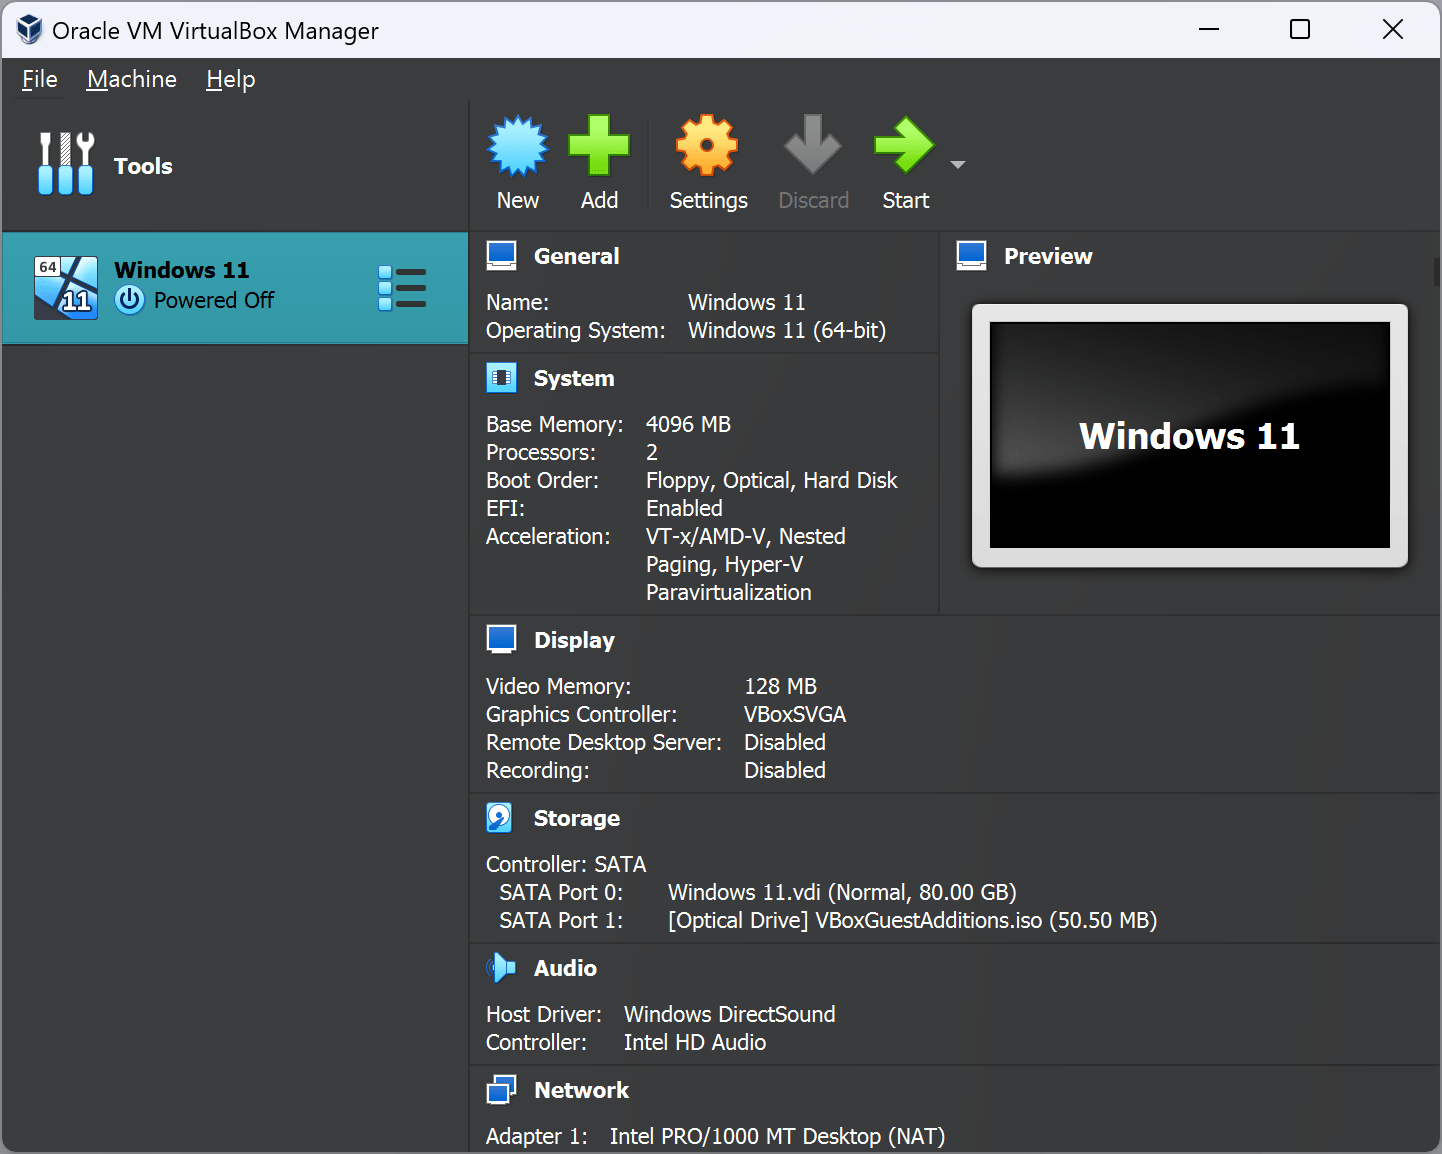
Task: Click the Preview section monitor icon
Action: [x=972, y=256]
